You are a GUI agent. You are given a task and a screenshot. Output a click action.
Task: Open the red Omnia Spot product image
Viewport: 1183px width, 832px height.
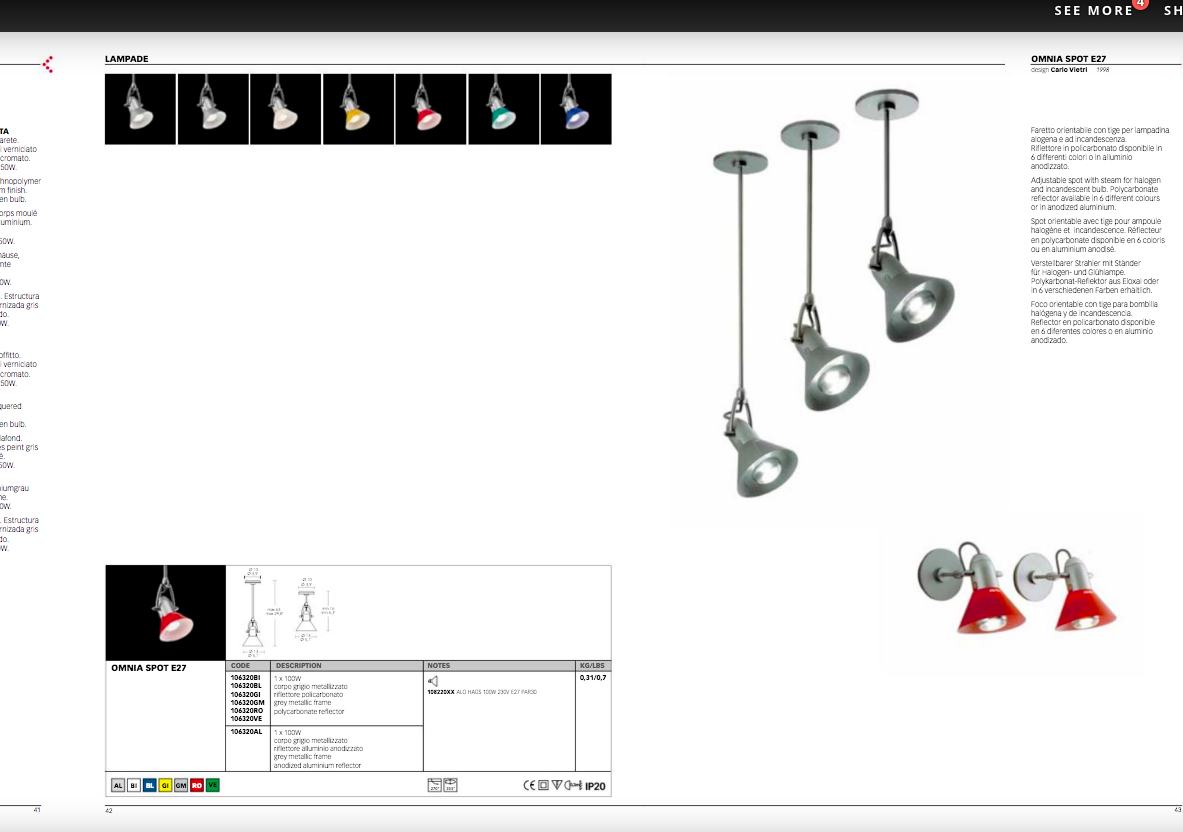point(165,612)
